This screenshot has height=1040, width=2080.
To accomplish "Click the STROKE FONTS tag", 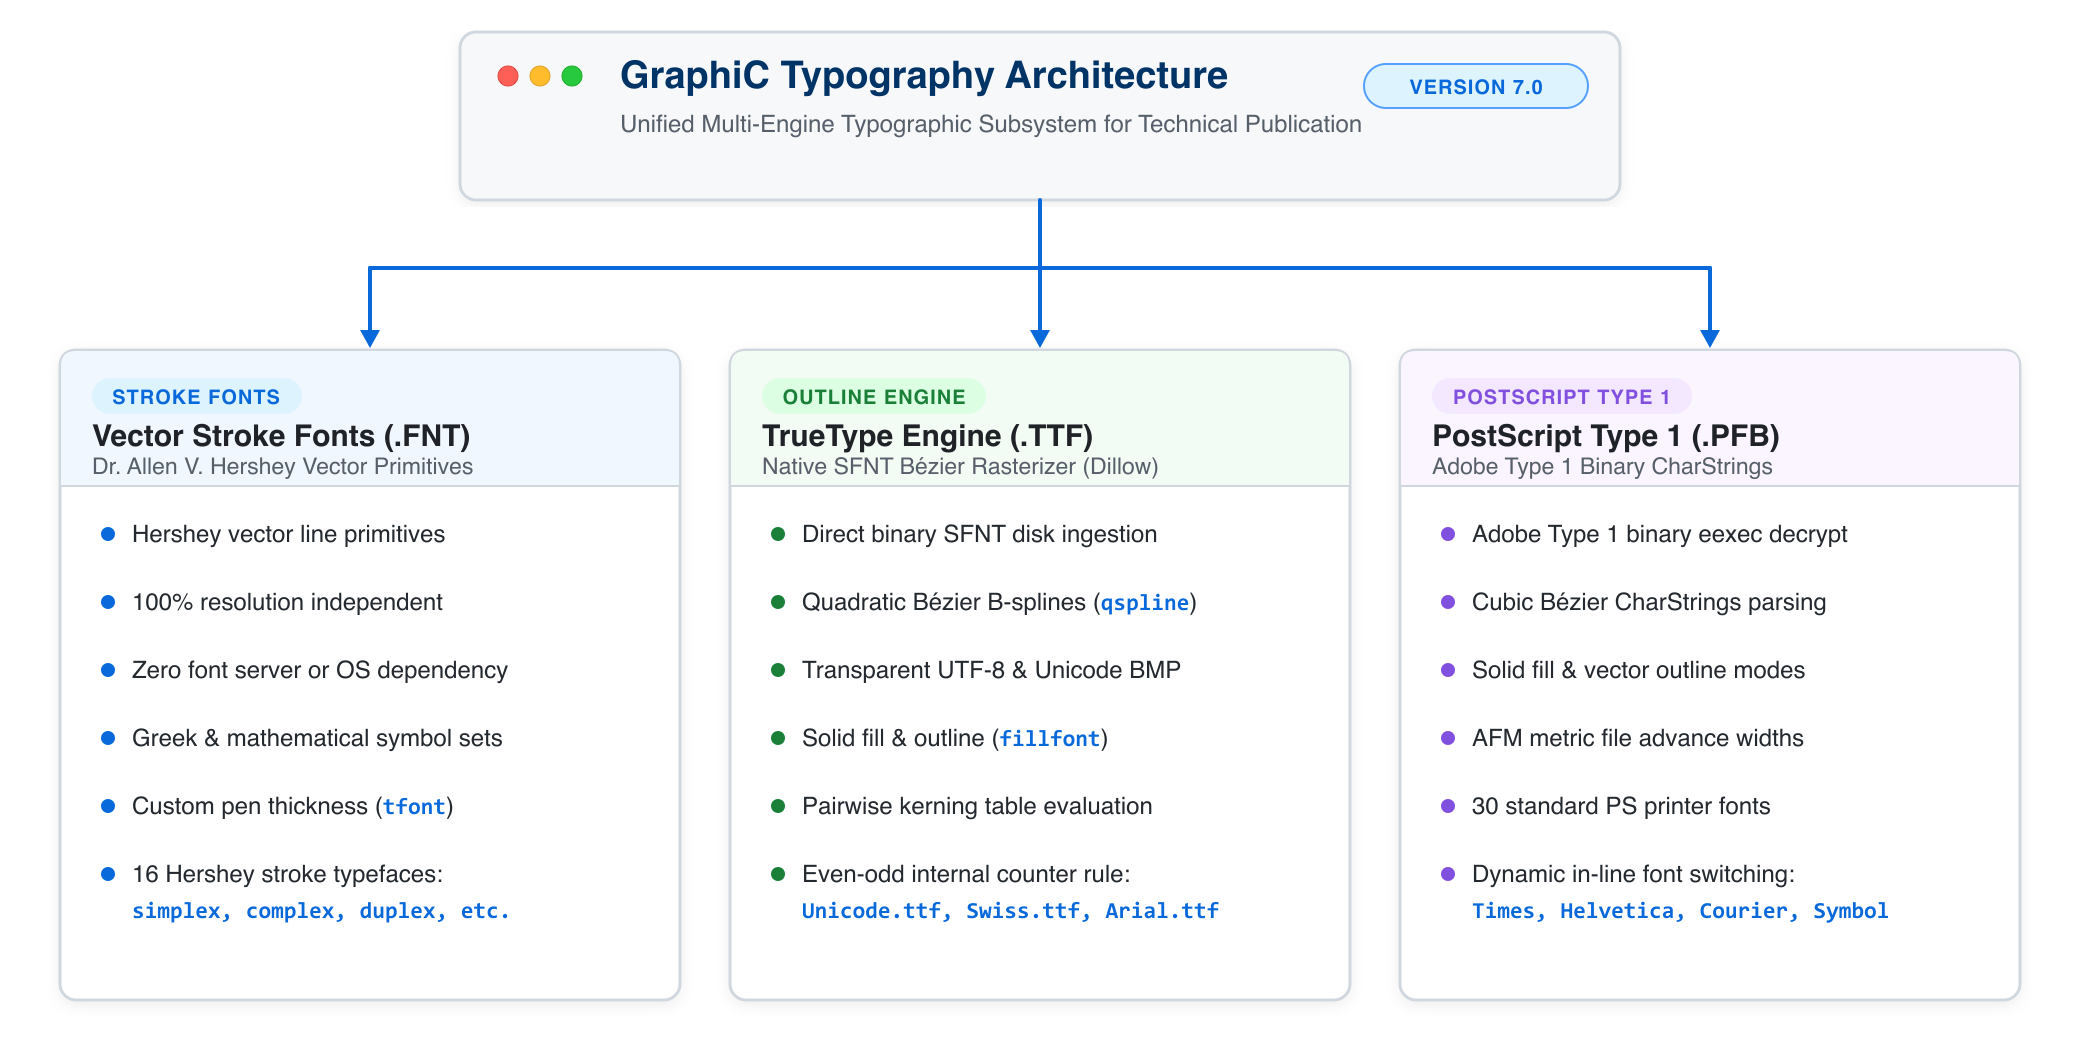I will point(196,397).
